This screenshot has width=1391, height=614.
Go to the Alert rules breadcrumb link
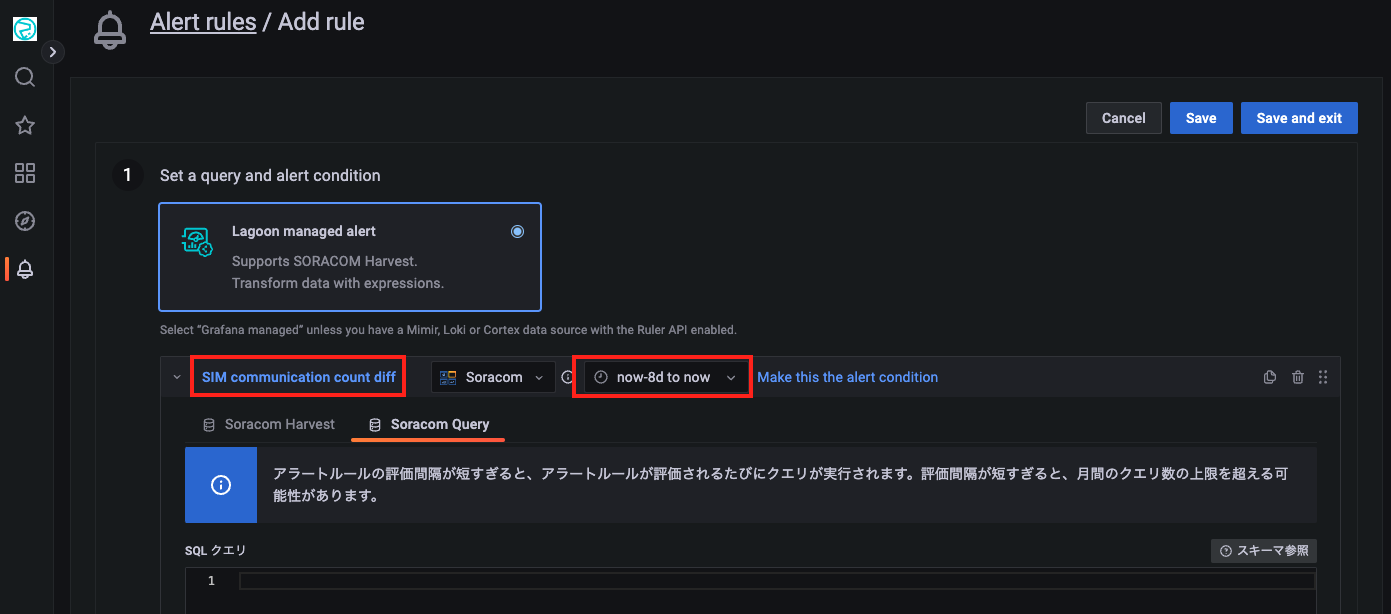click(203, 21)
